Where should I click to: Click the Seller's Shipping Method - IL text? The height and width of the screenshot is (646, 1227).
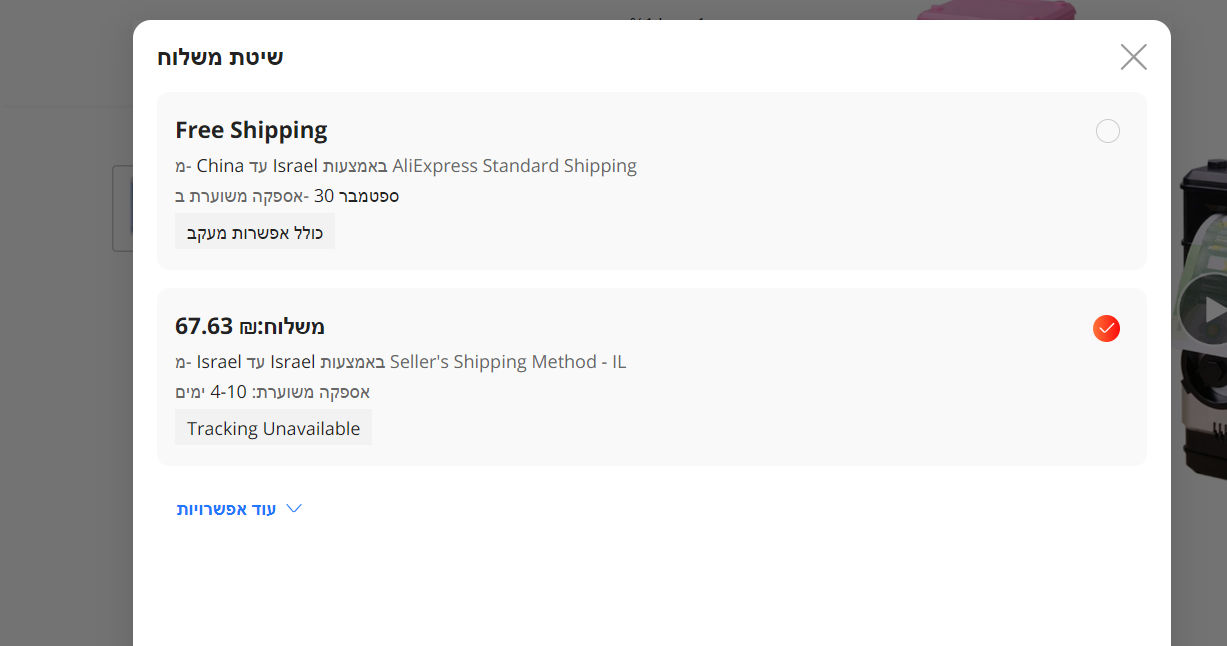[507, 362]
